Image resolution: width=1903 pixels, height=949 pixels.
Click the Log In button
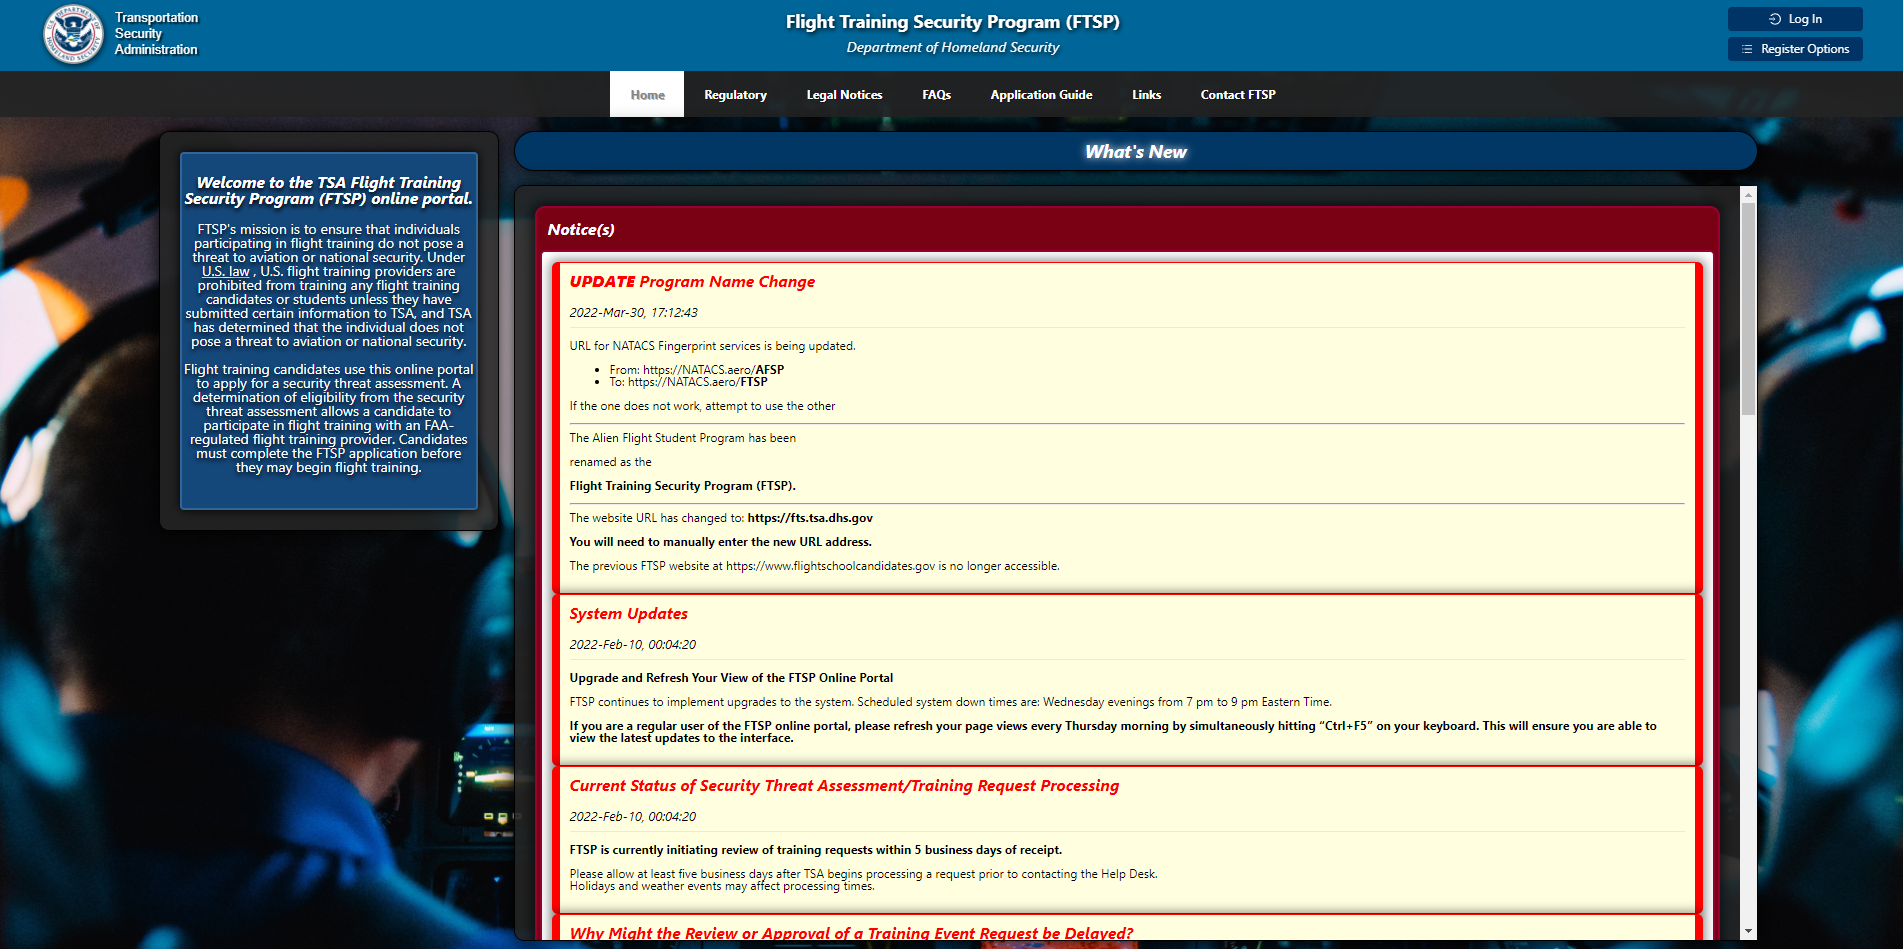click(x=1795, y=19)
